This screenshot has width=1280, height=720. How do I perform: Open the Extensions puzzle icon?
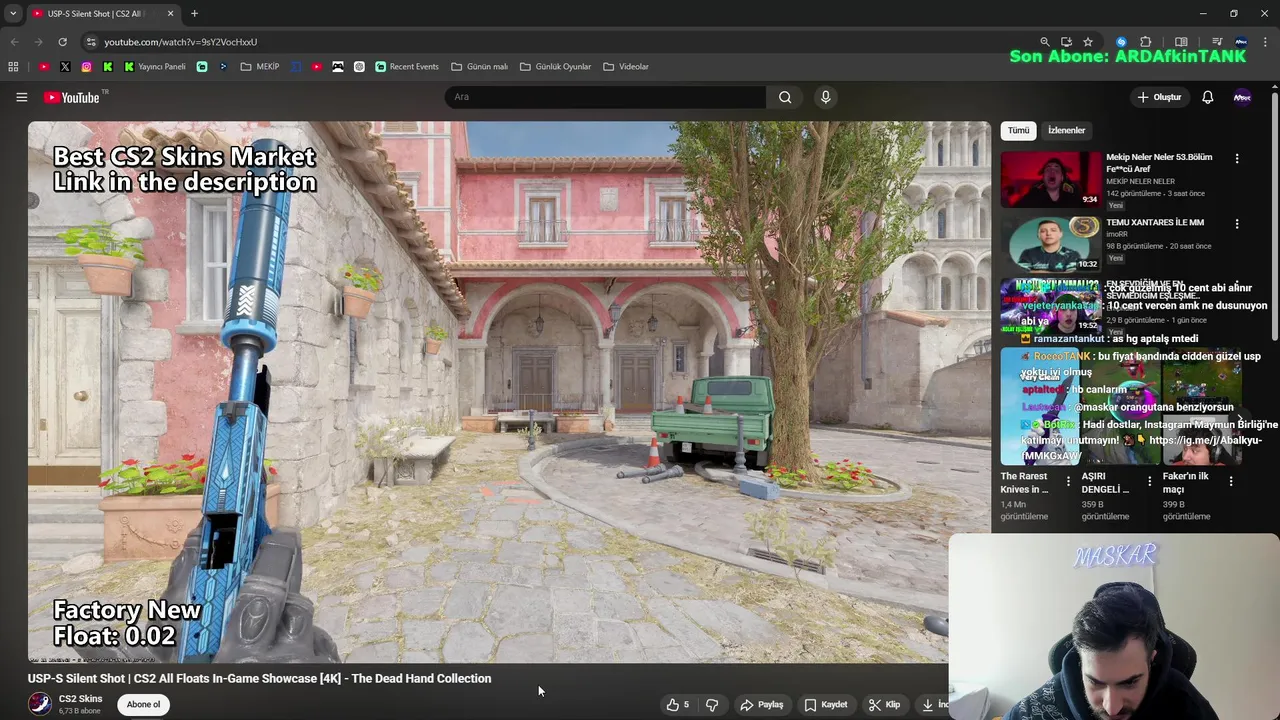tap(1146, 42)
